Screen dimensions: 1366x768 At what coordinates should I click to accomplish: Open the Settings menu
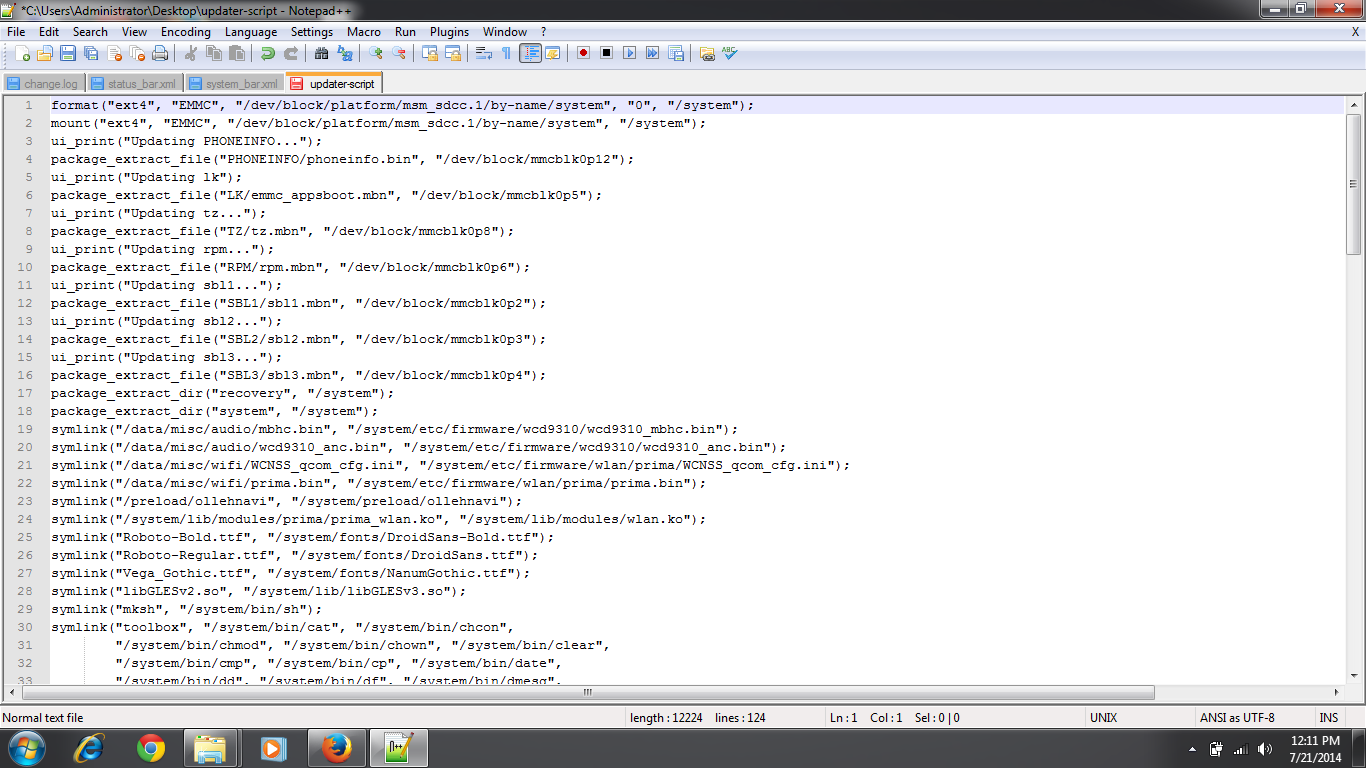tap(312, 32)
